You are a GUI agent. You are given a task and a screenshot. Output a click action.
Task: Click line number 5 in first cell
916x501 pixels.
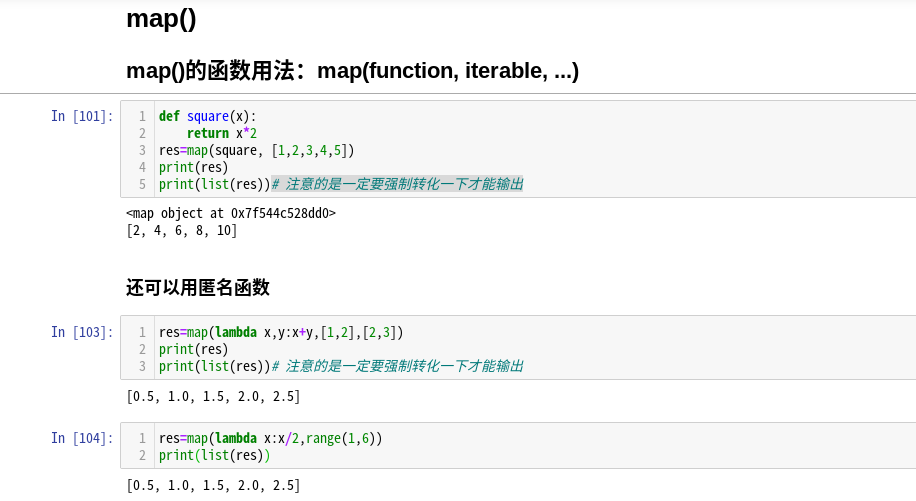(142, 184)
